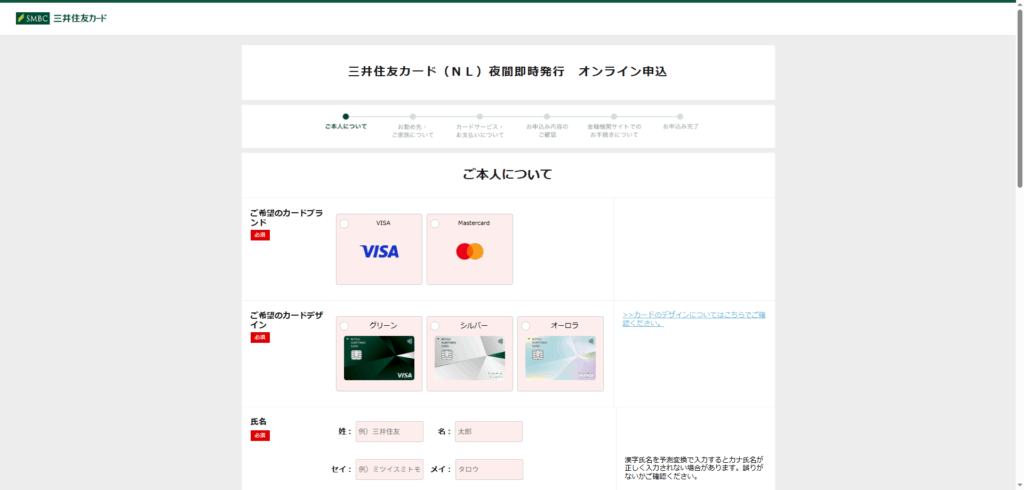Click the VISA logo image

[x=379, y=251]
